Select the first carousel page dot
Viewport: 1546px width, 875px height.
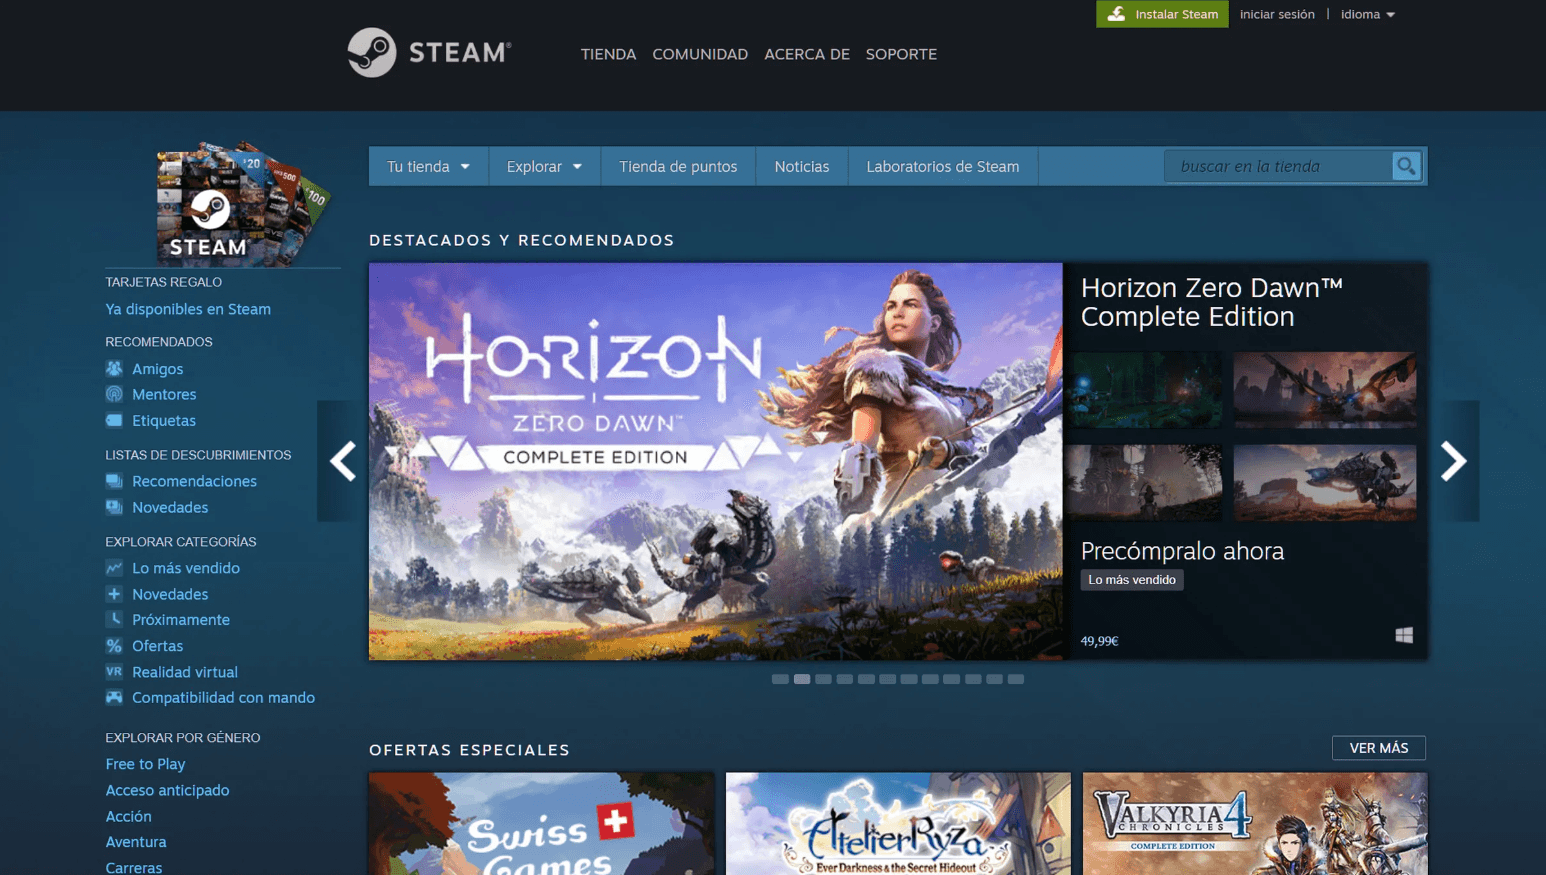click(x=780, y=679)
